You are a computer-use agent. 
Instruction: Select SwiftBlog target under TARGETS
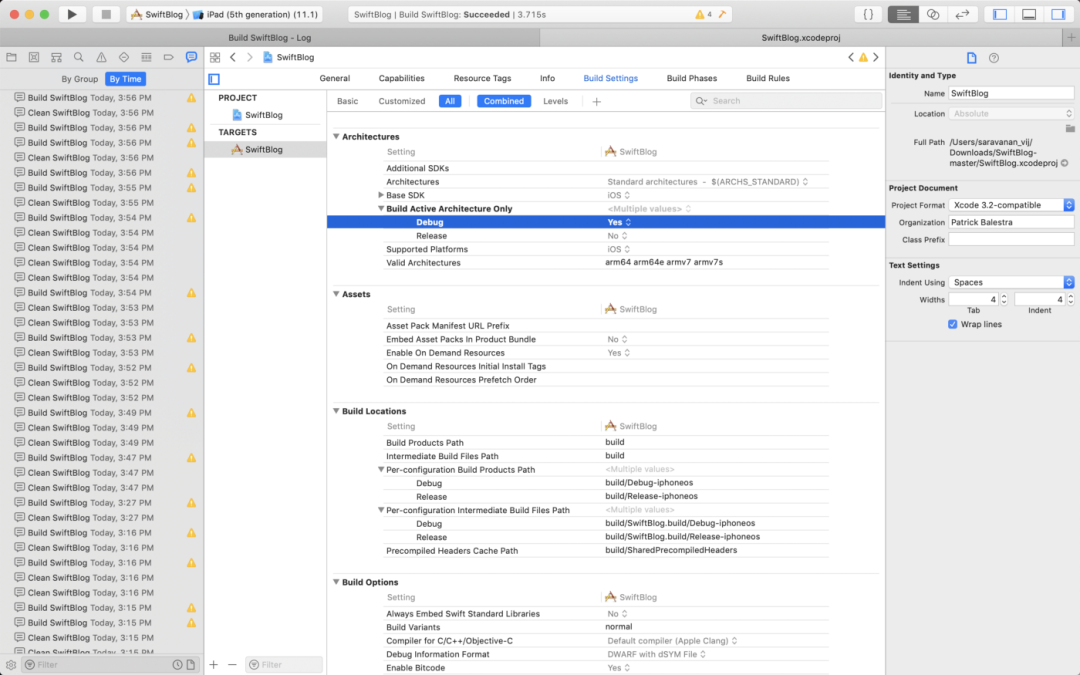(x=265, y=149)
